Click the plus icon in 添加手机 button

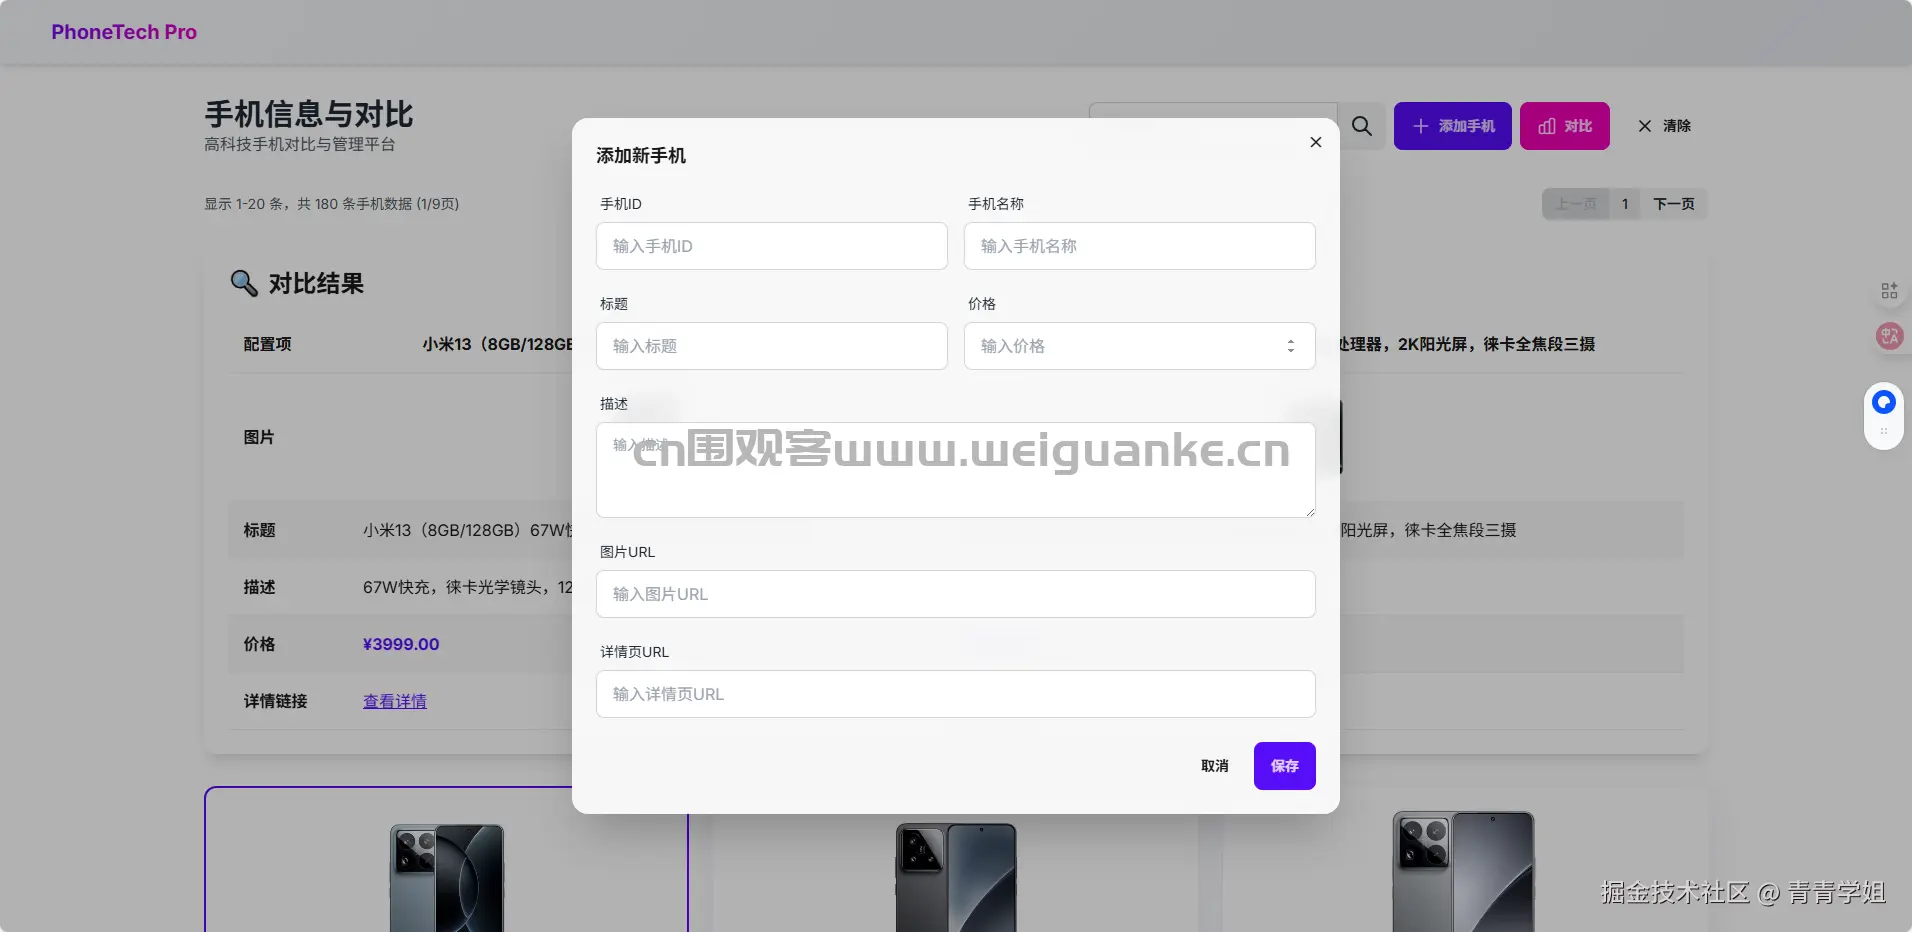[x=1421, y=126]
